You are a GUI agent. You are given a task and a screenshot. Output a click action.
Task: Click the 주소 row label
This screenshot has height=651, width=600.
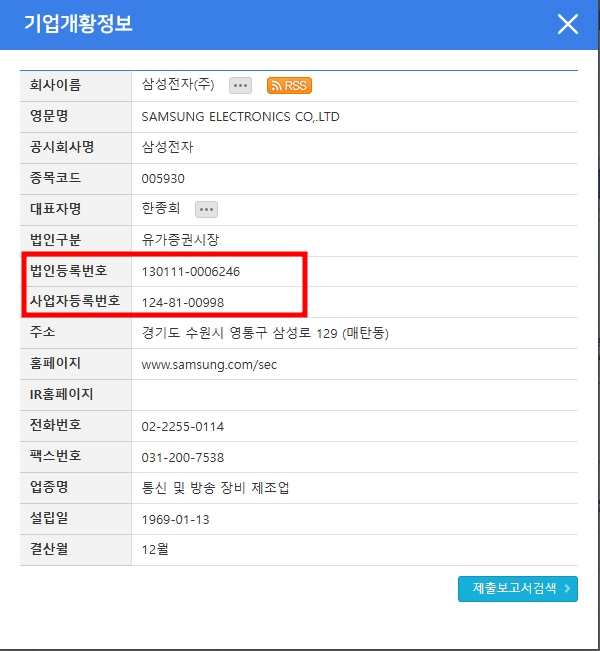click(42, 332)
